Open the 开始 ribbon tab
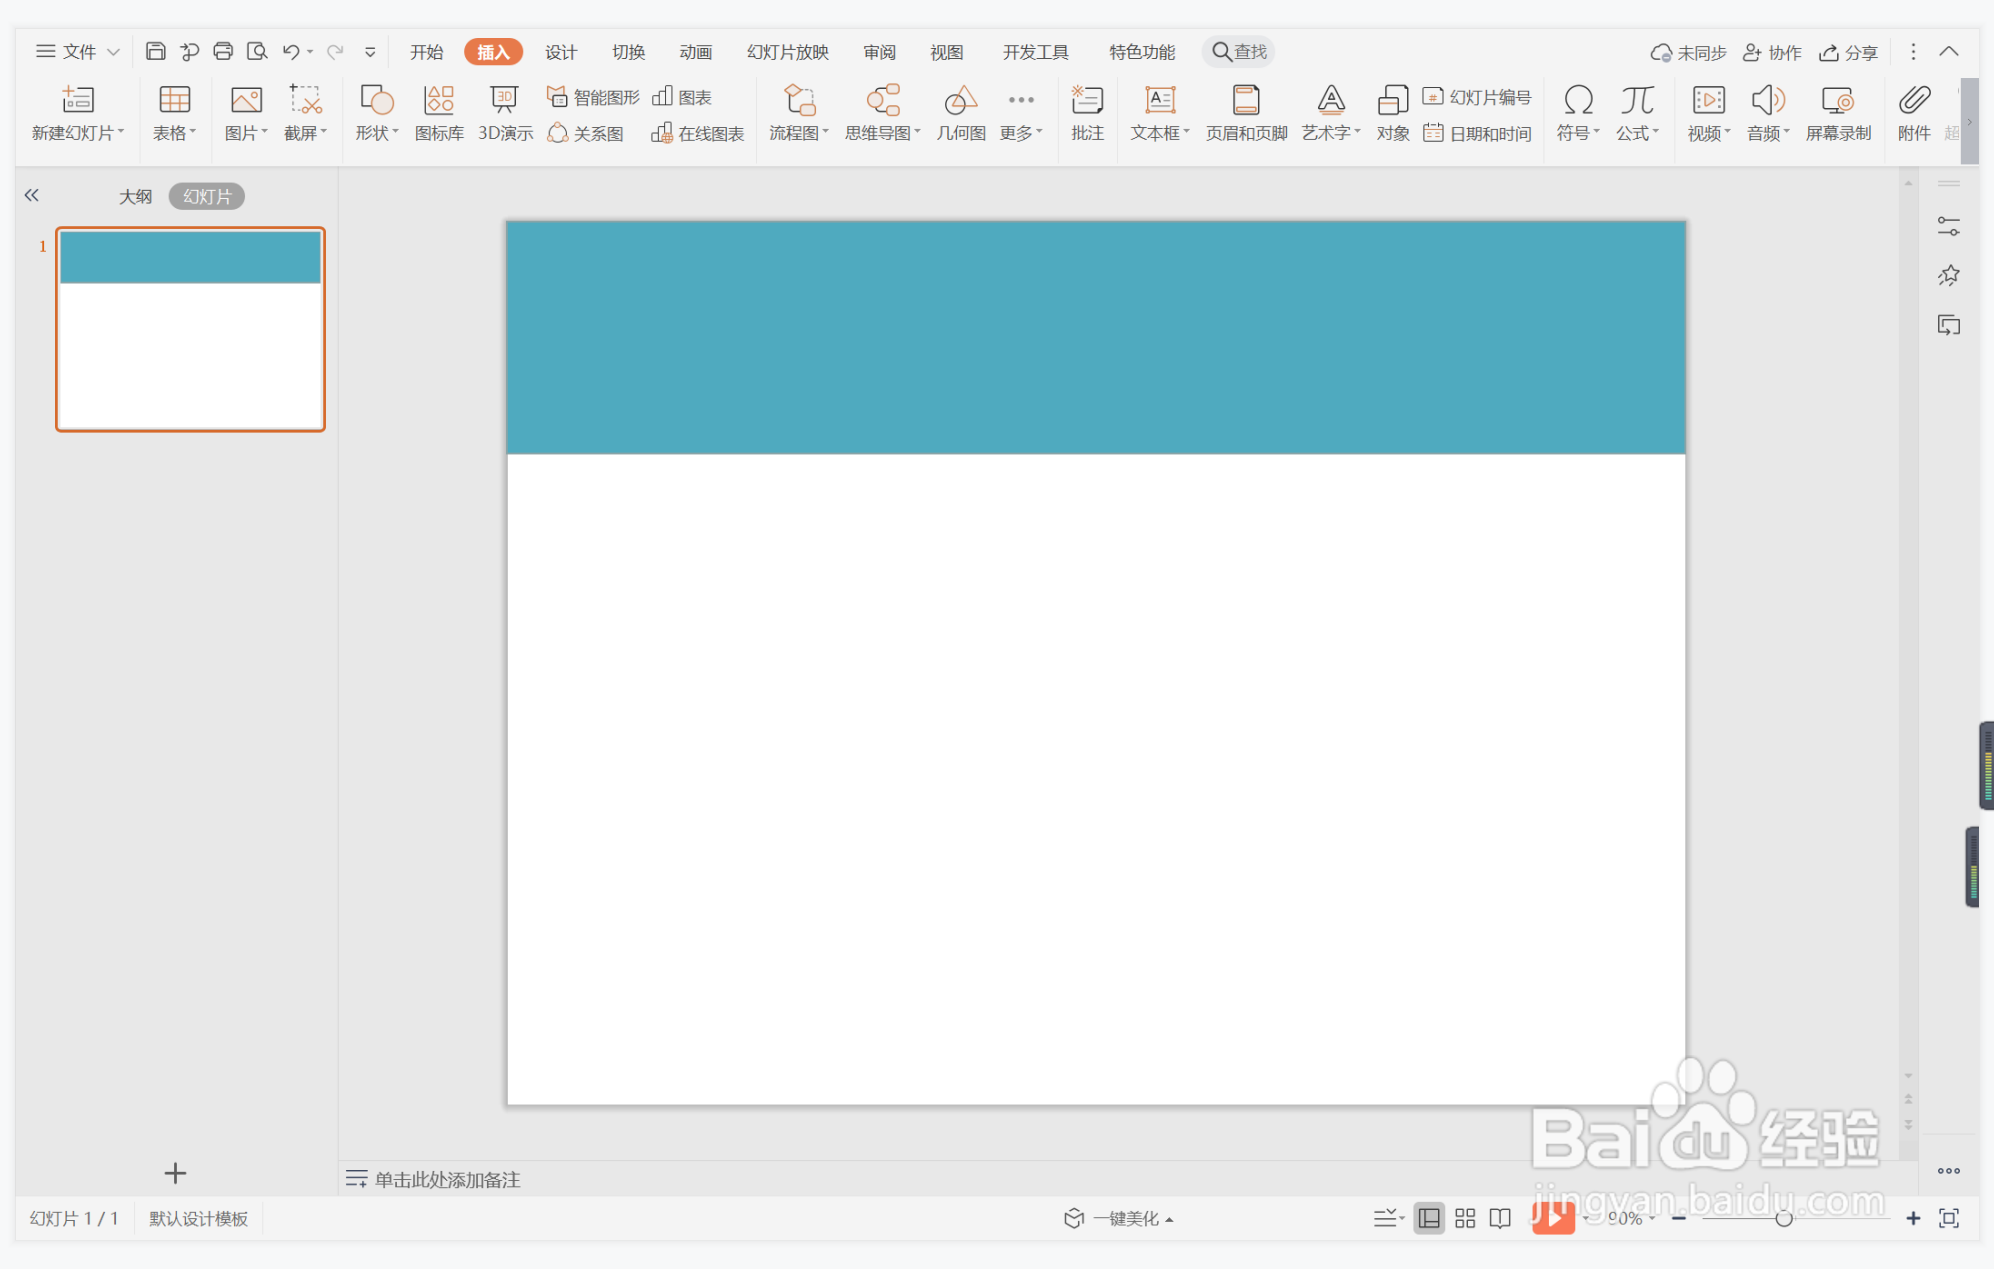 (x=426, y=52)
